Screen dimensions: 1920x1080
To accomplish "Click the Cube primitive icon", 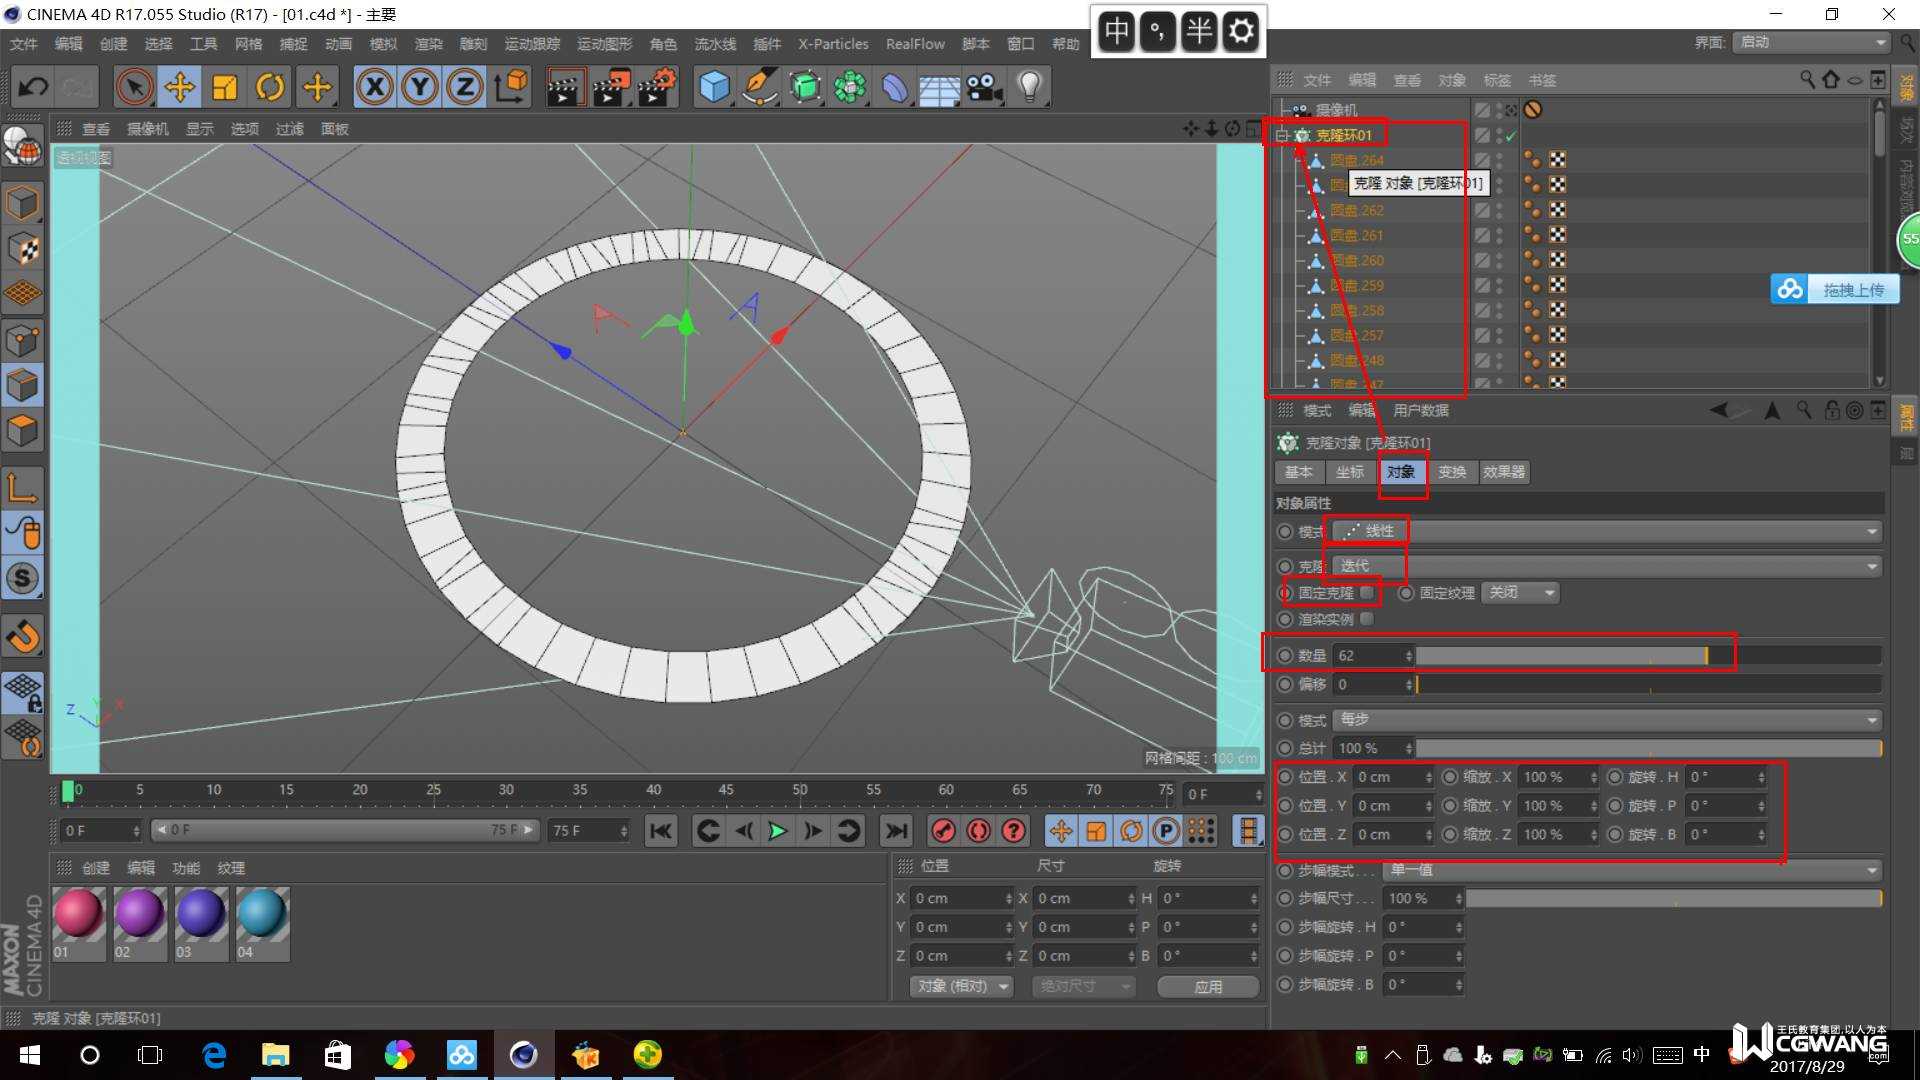I will coord(714,88).
